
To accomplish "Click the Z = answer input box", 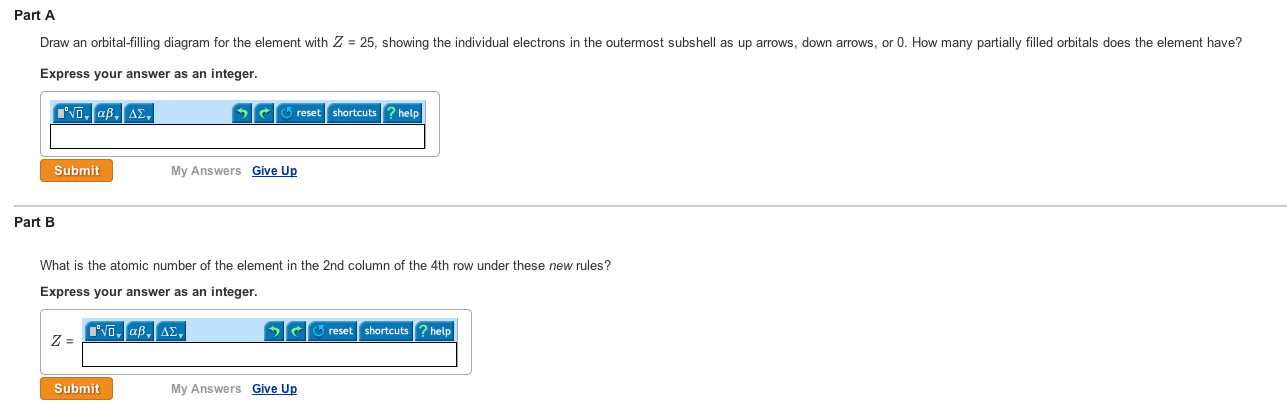I will [270, 354].
